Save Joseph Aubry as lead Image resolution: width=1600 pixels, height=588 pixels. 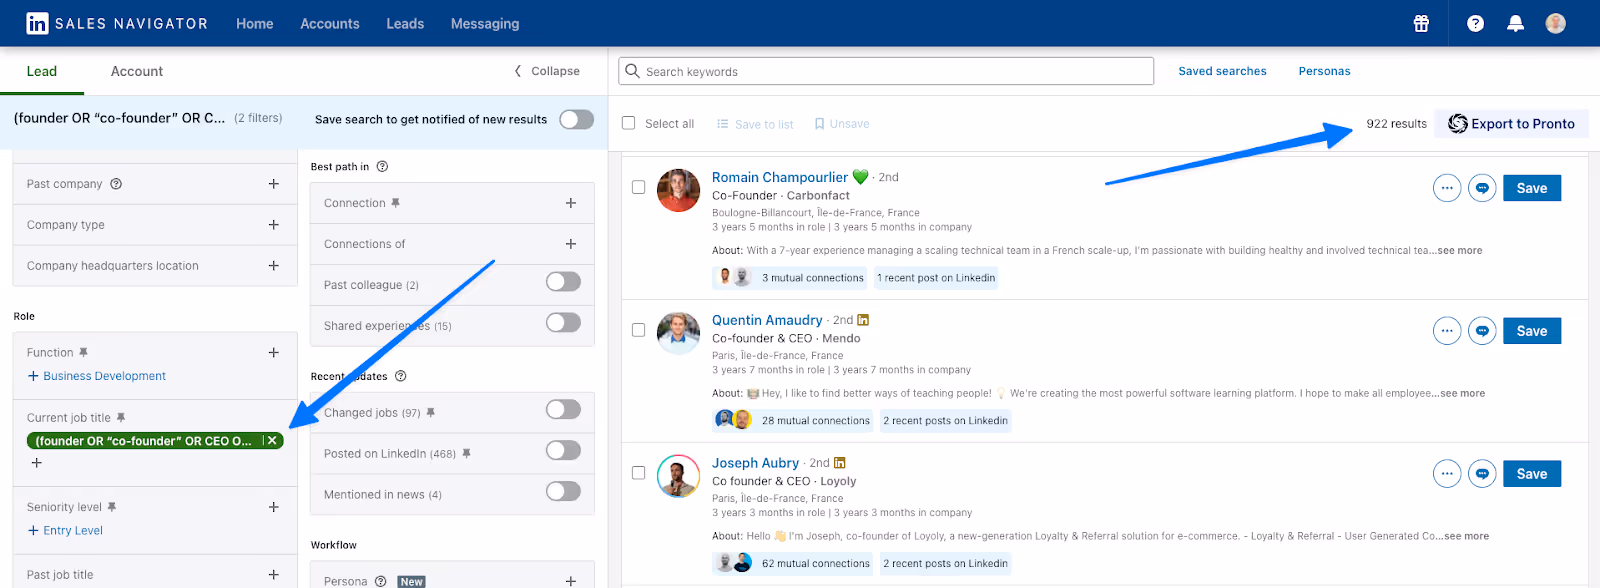[x=1532, y=474]
